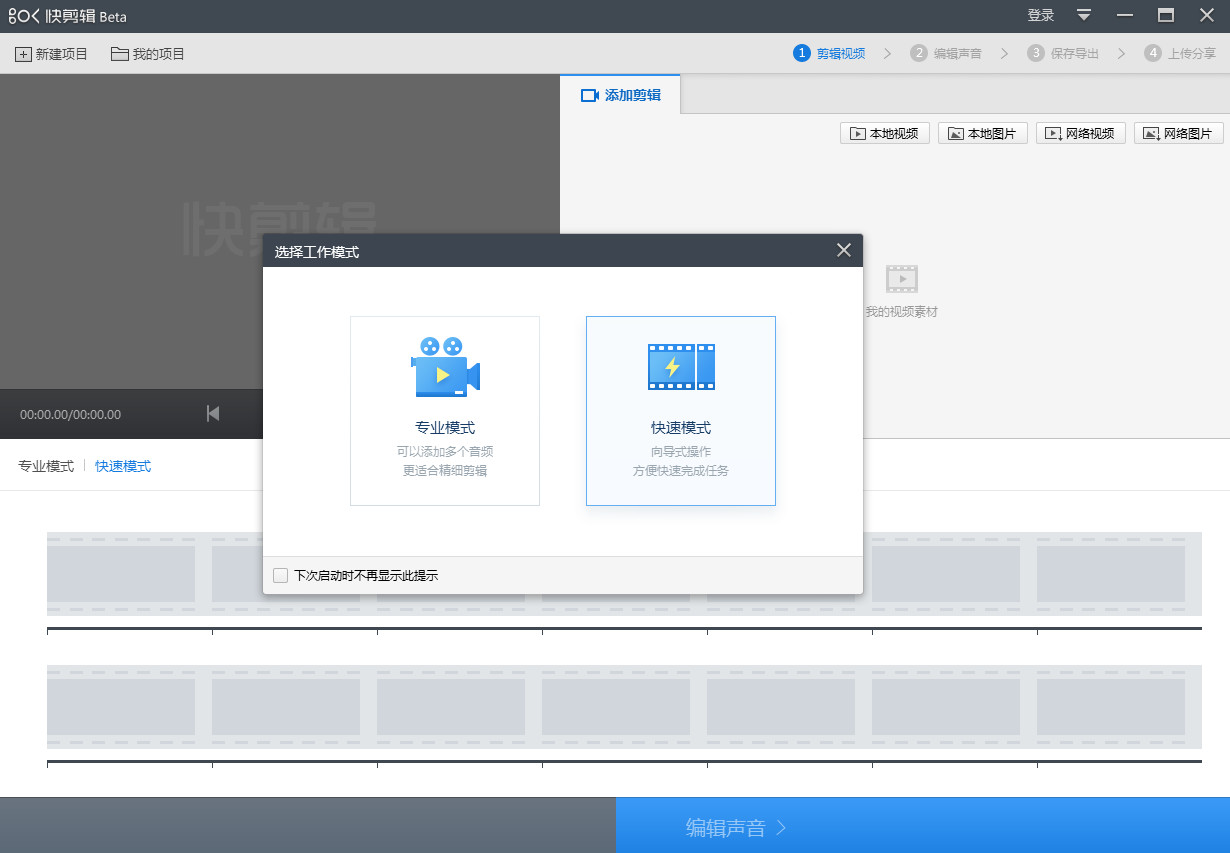Screen dimensions: 1230x853
Task: Check 下次启动时不再显示此提示 checkbox
Action: pyautogui.click(x=280, y=575)
